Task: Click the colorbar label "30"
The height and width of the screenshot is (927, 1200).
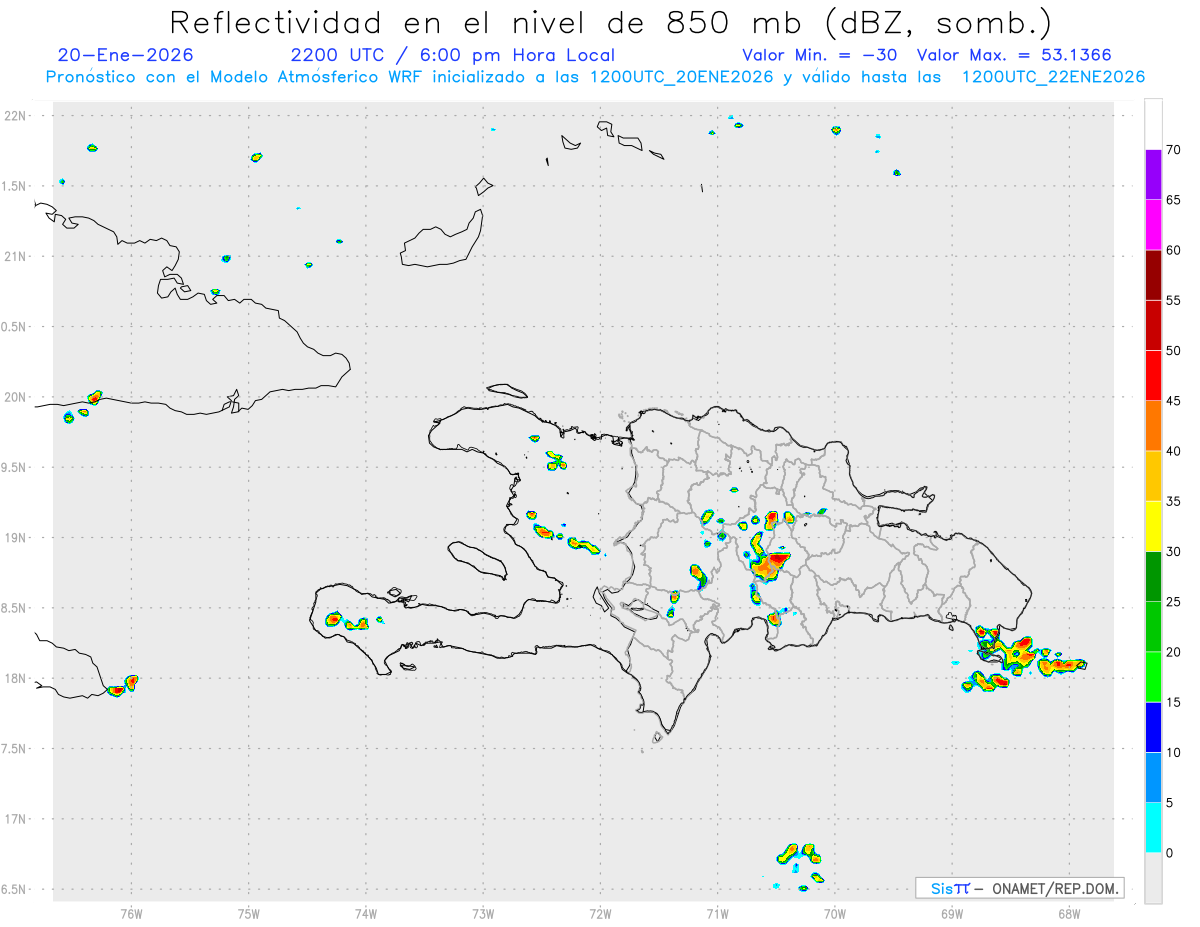Action: (x=1173, y=552)
